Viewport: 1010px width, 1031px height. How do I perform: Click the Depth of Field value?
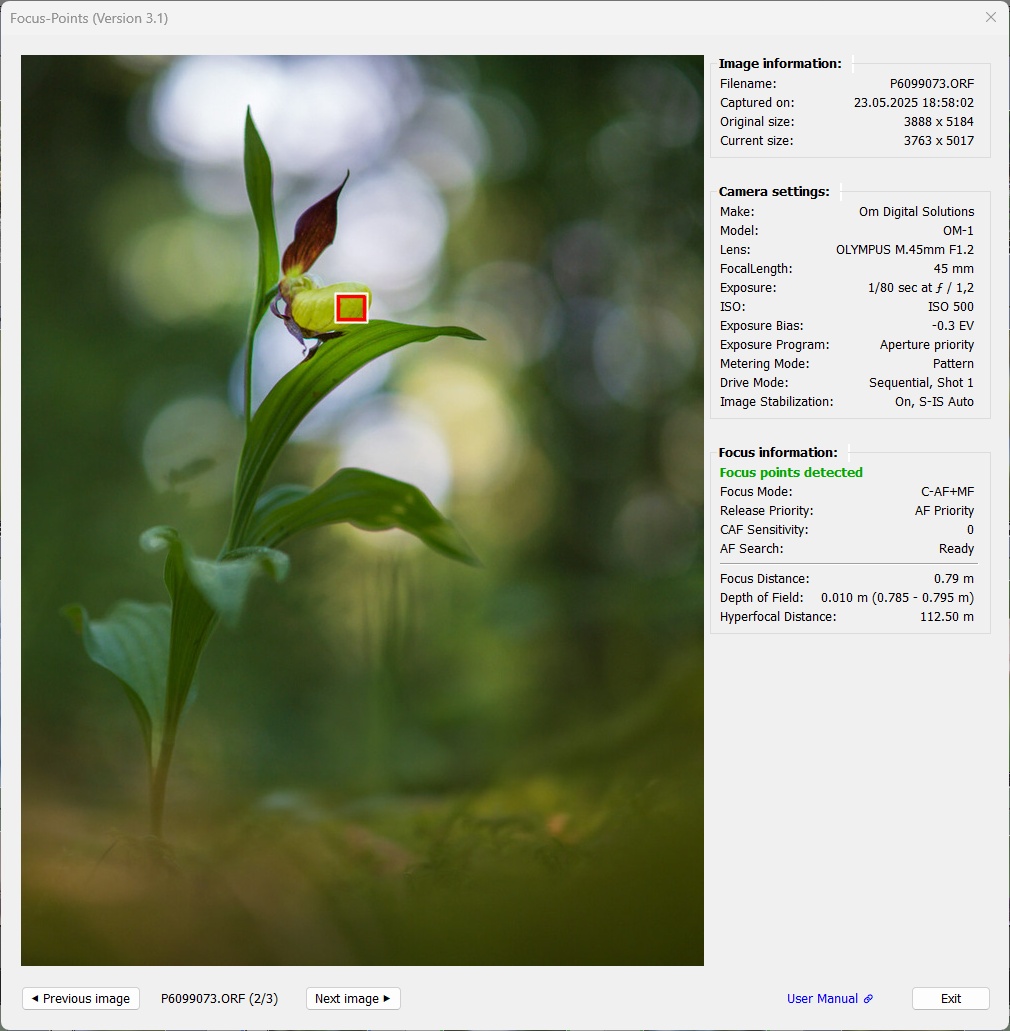point(897,598)
